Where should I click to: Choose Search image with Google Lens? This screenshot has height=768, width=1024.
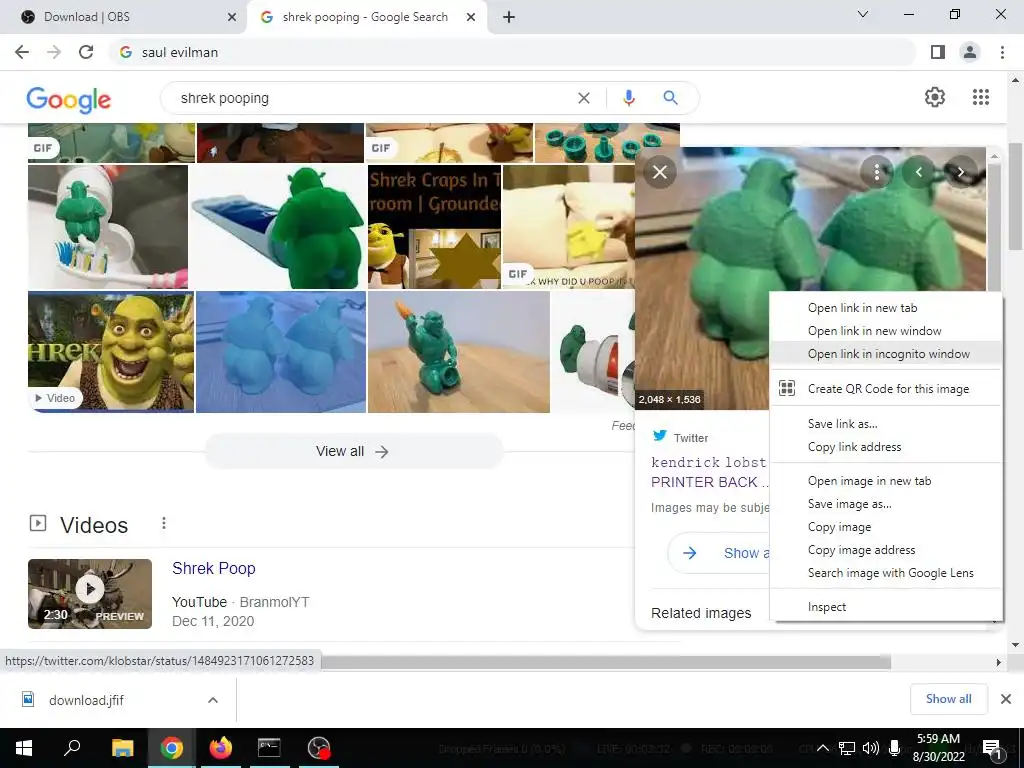(886, 573)
